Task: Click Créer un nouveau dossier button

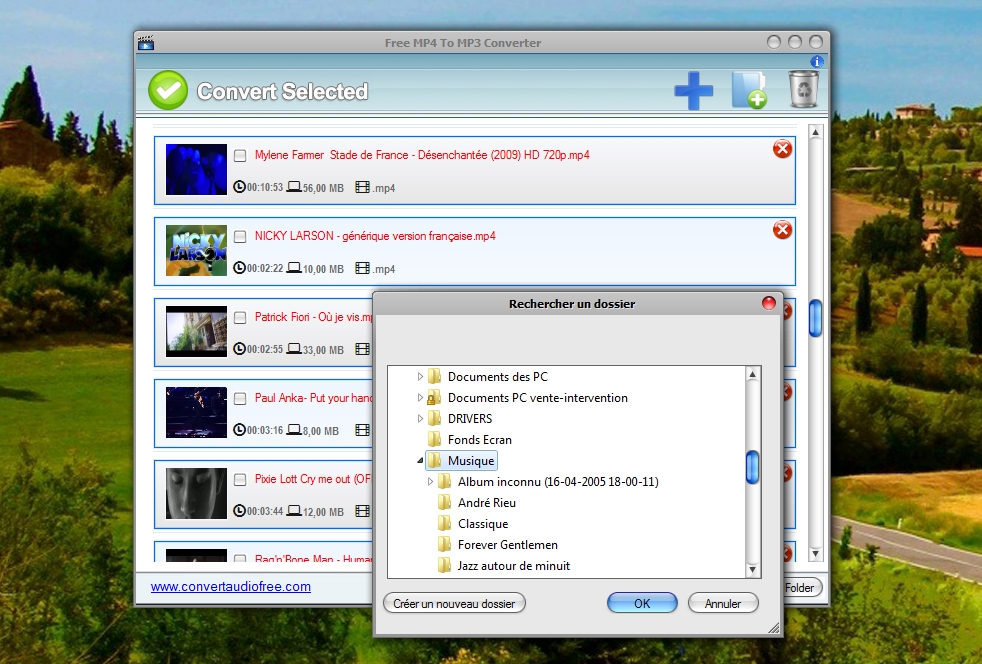Action: coord(454,603)
